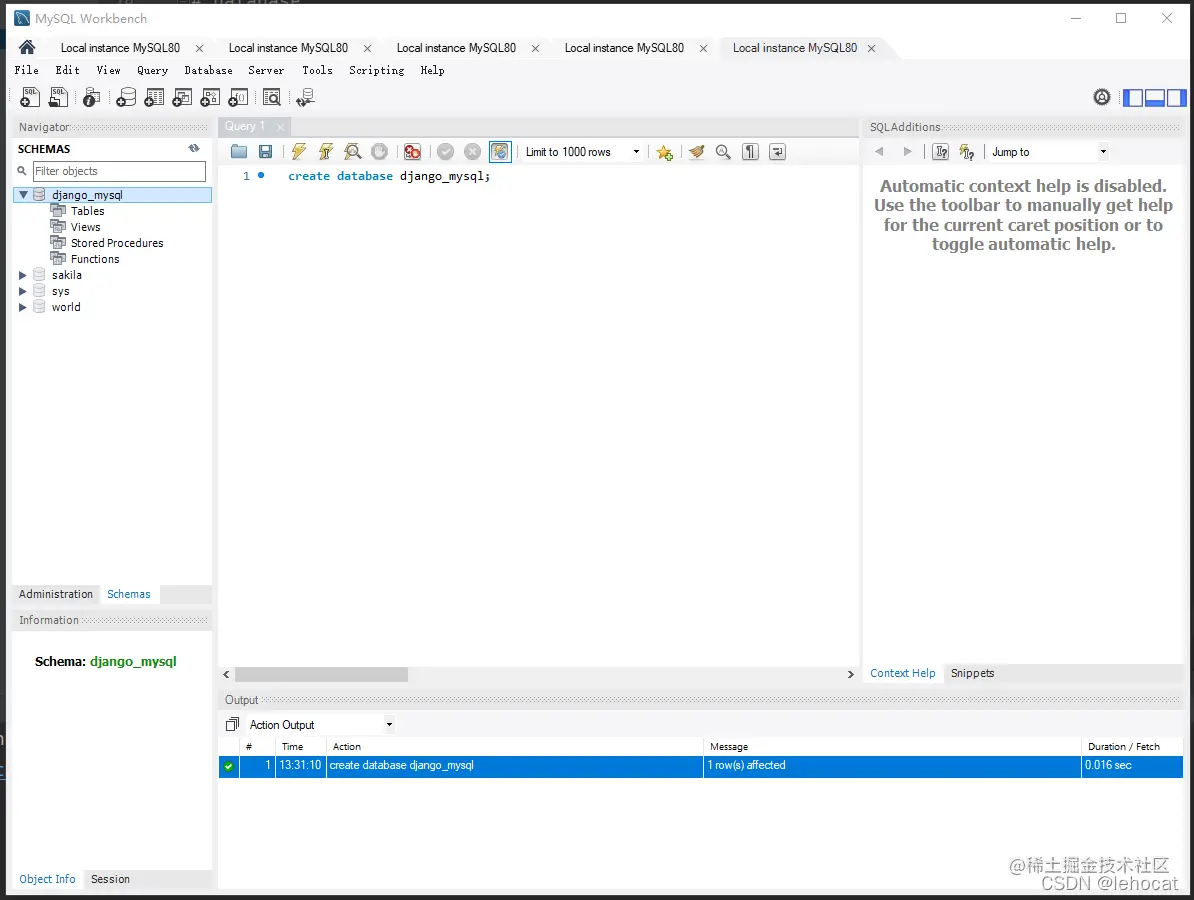Toggle word wrapping in editor
The width and height of the screenshot is (1194, 900).
tap(777, 152)
